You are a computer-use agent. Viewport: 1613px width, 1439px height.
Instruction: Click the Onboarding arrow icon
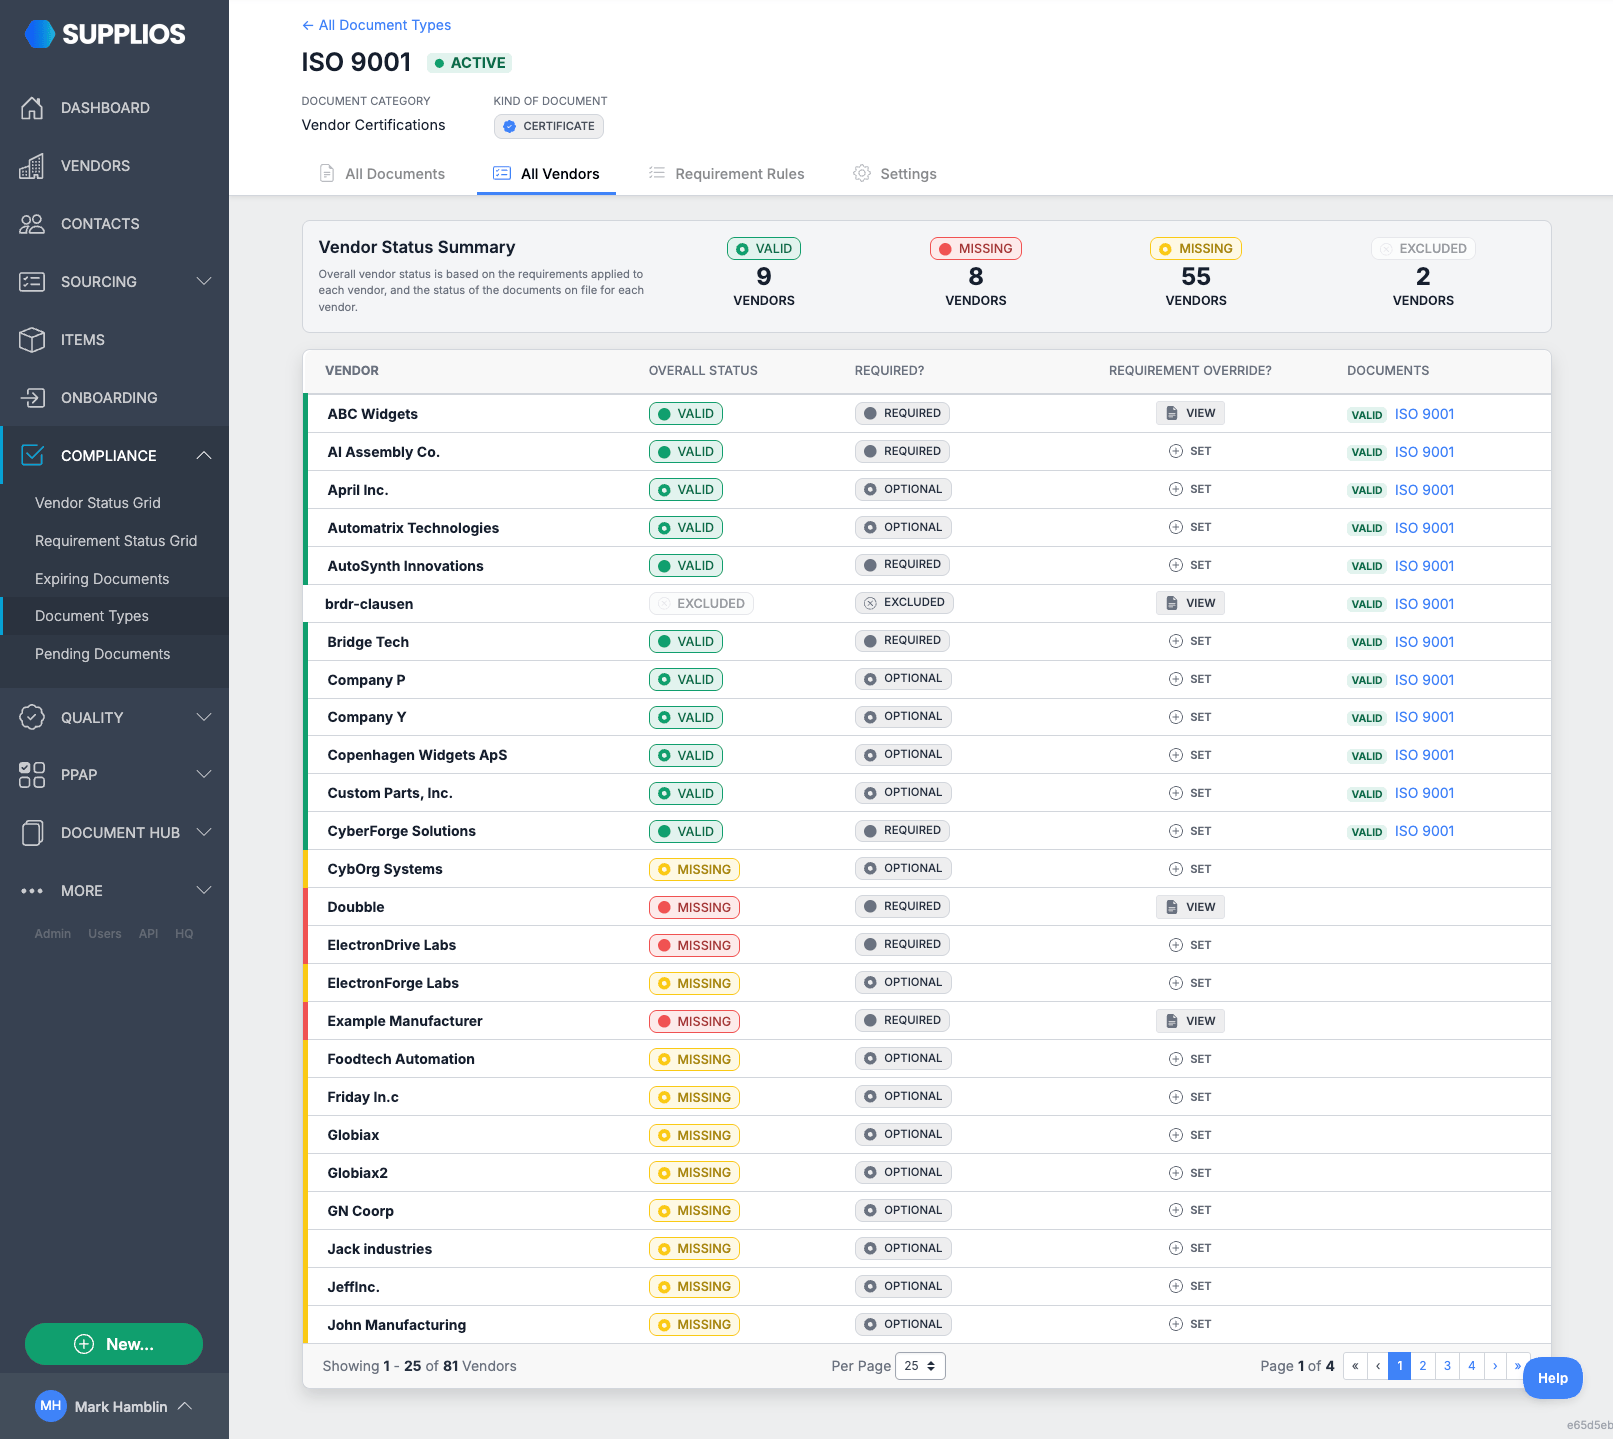tap(32, 398)
